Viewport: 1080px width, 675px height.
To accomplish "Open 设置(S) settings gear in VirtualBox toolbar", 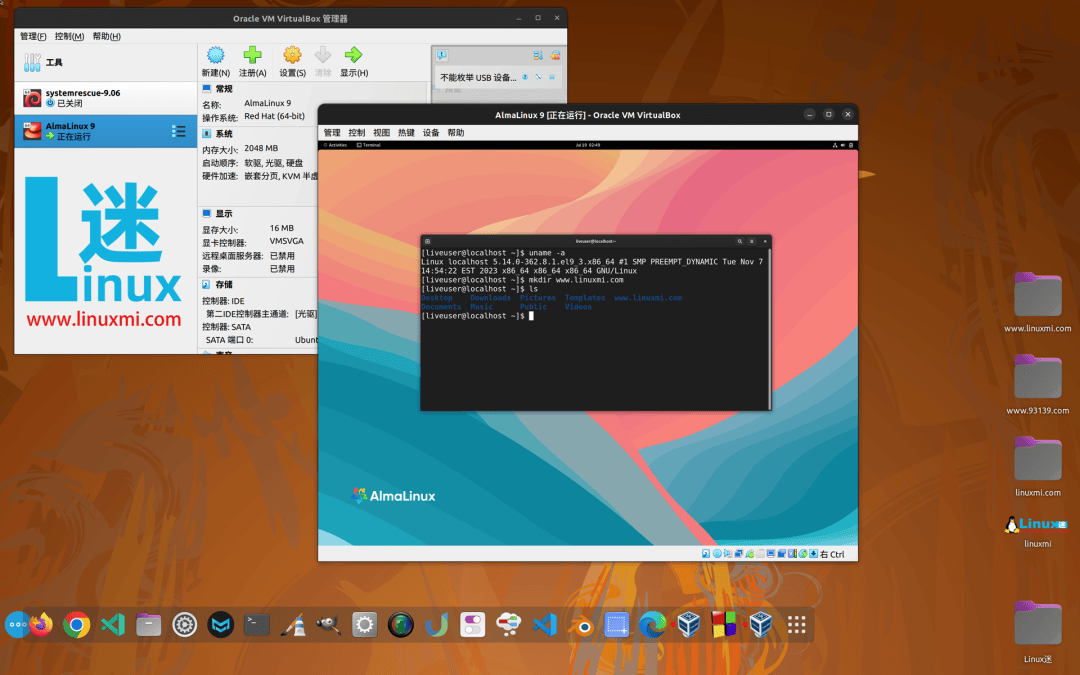I will 292,56.
